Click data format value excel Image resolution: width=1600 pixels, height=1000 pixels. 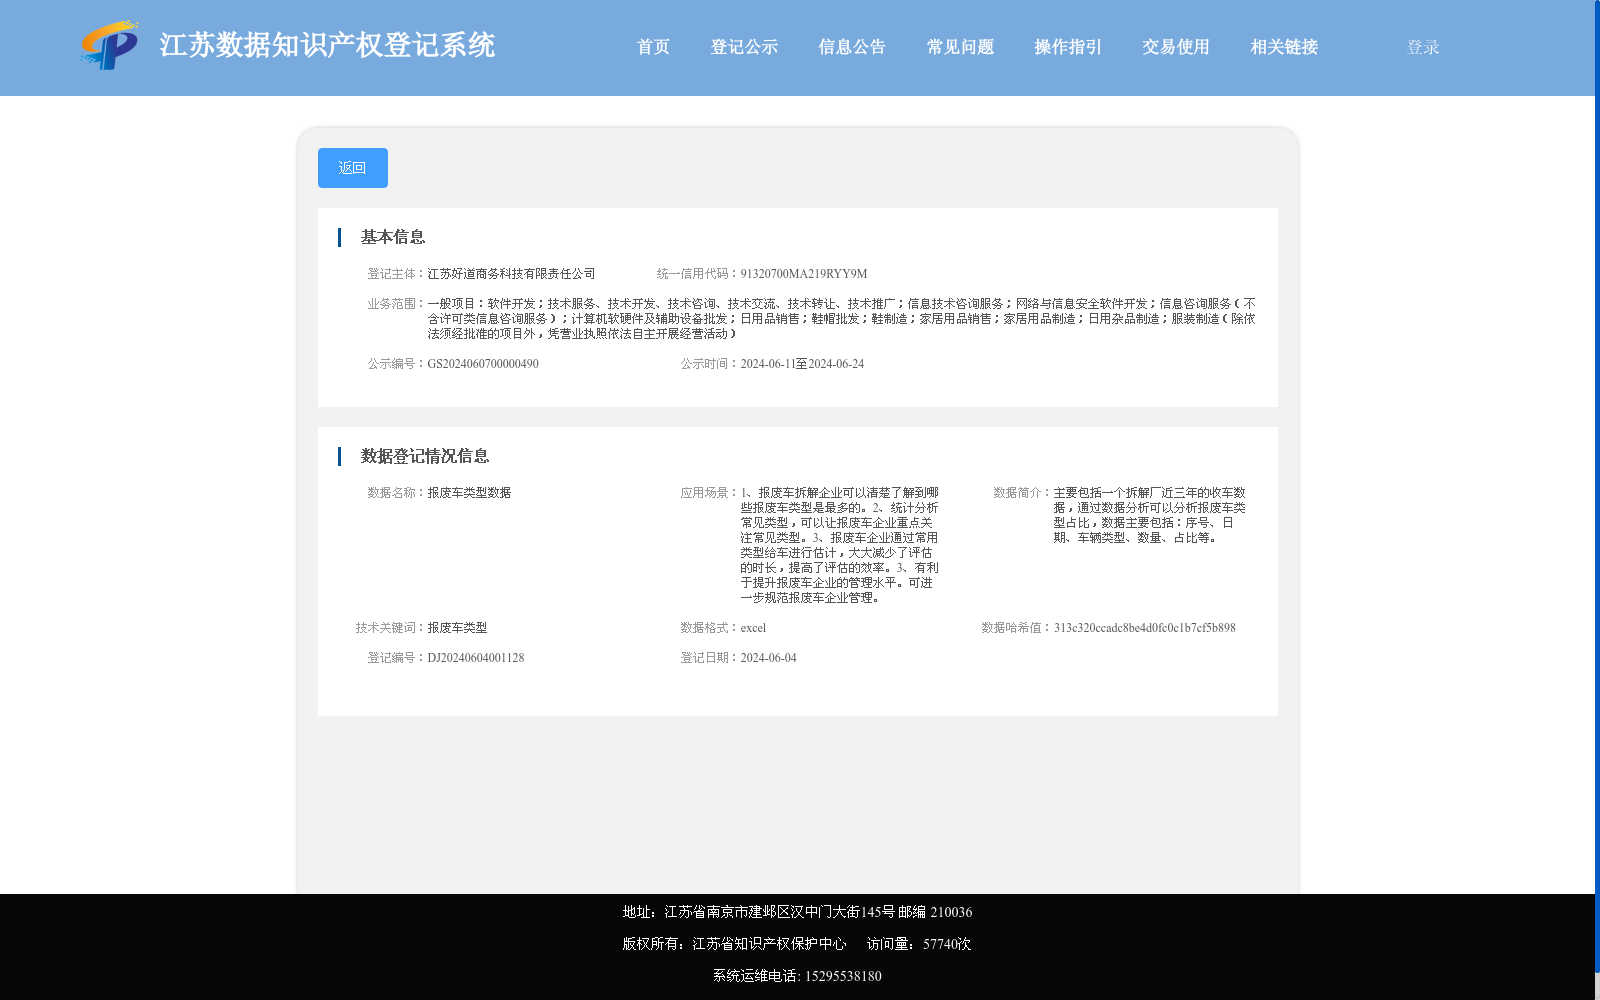[x=753, y=628]
